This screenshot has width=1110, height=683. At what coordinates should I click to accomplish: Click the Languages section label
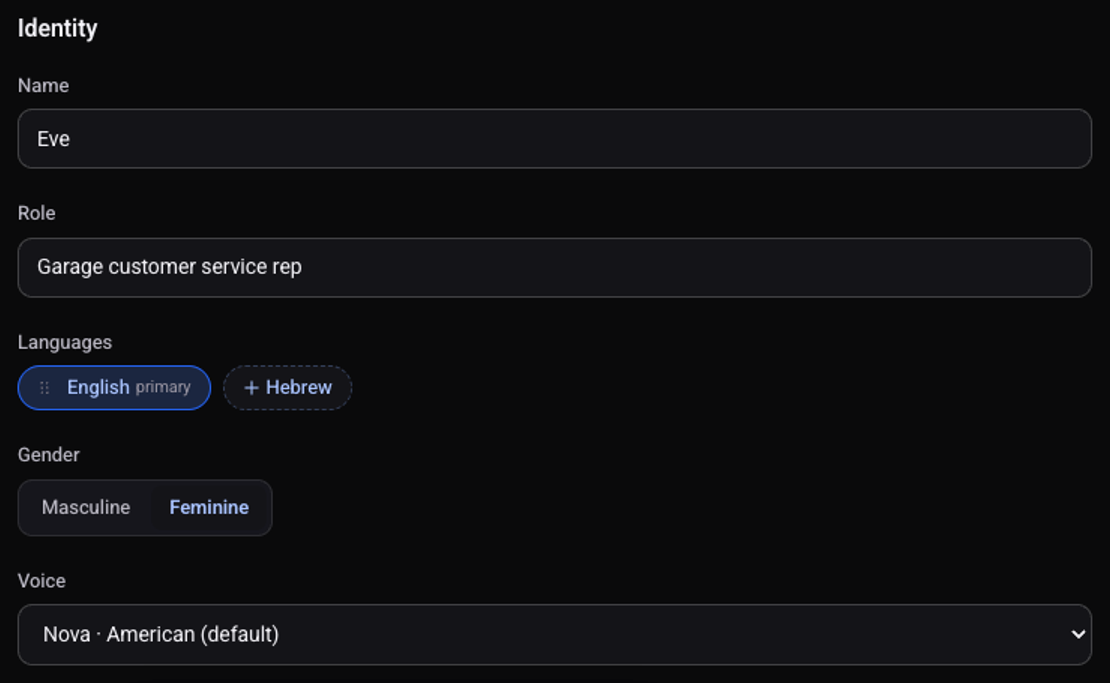tap(65, 343)
